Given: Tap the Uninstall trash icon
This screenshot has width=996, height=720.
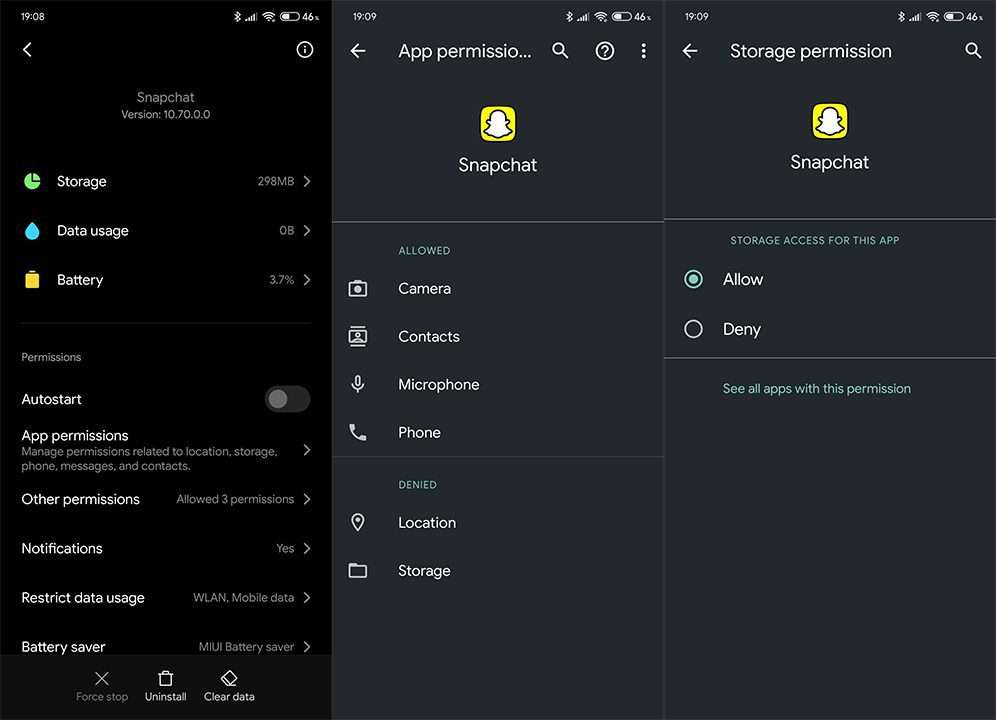Looking at the screenshot, I should point(166,679).
